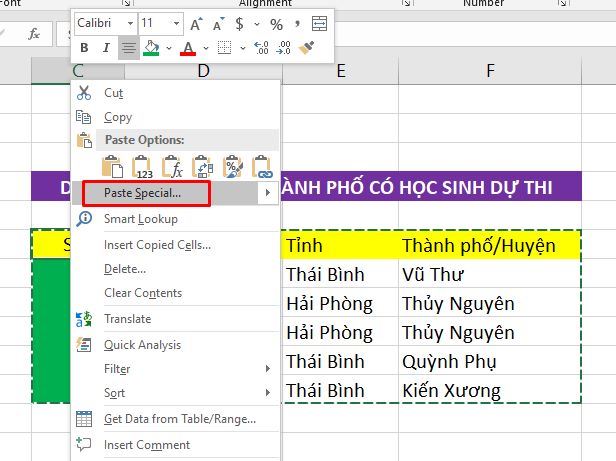Expand Paste Special submenu arrow
This screenshot has width=616, height=461.
(x=268, y=193)
